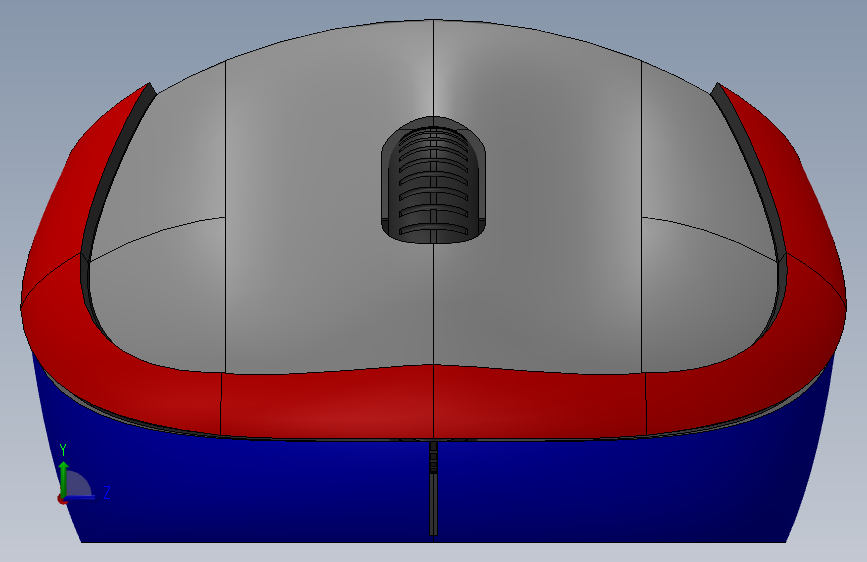Select the dark vertical slot in the blue base
The image size is (867, 562).
434,488
